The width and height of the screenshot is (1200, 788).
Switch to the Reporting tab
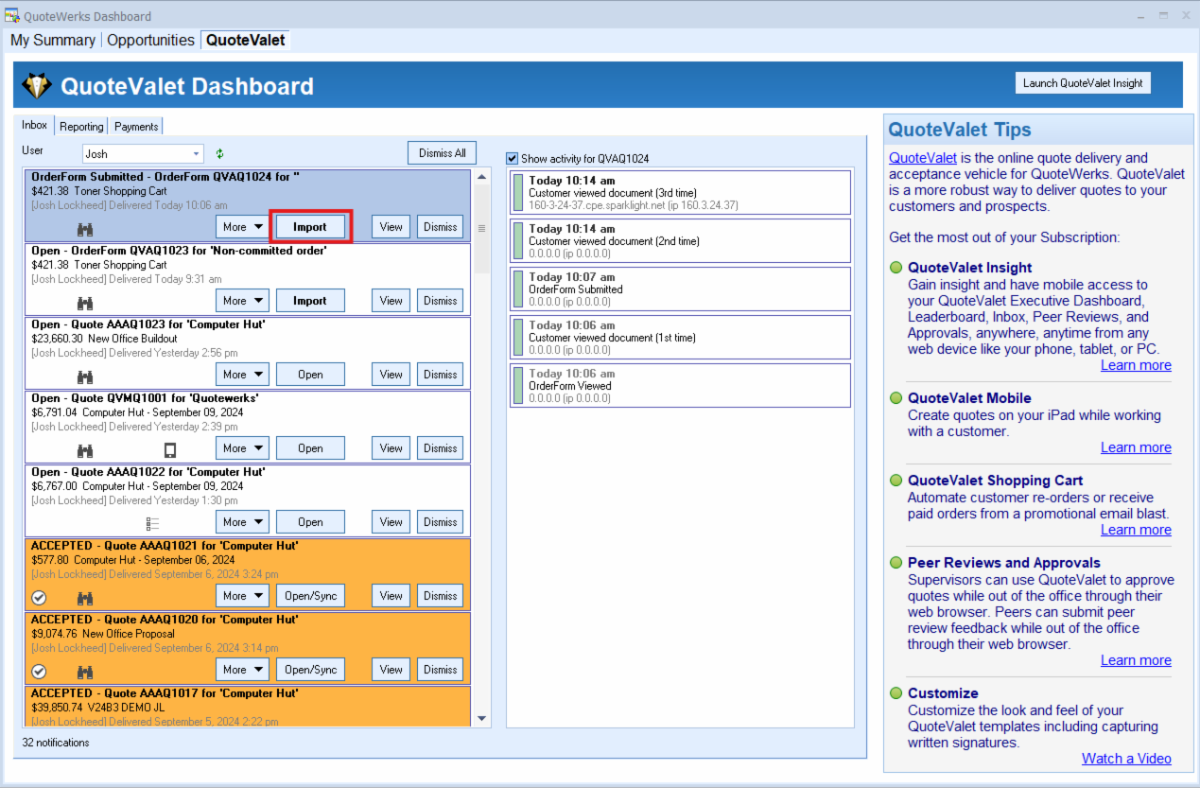[81, 127]
